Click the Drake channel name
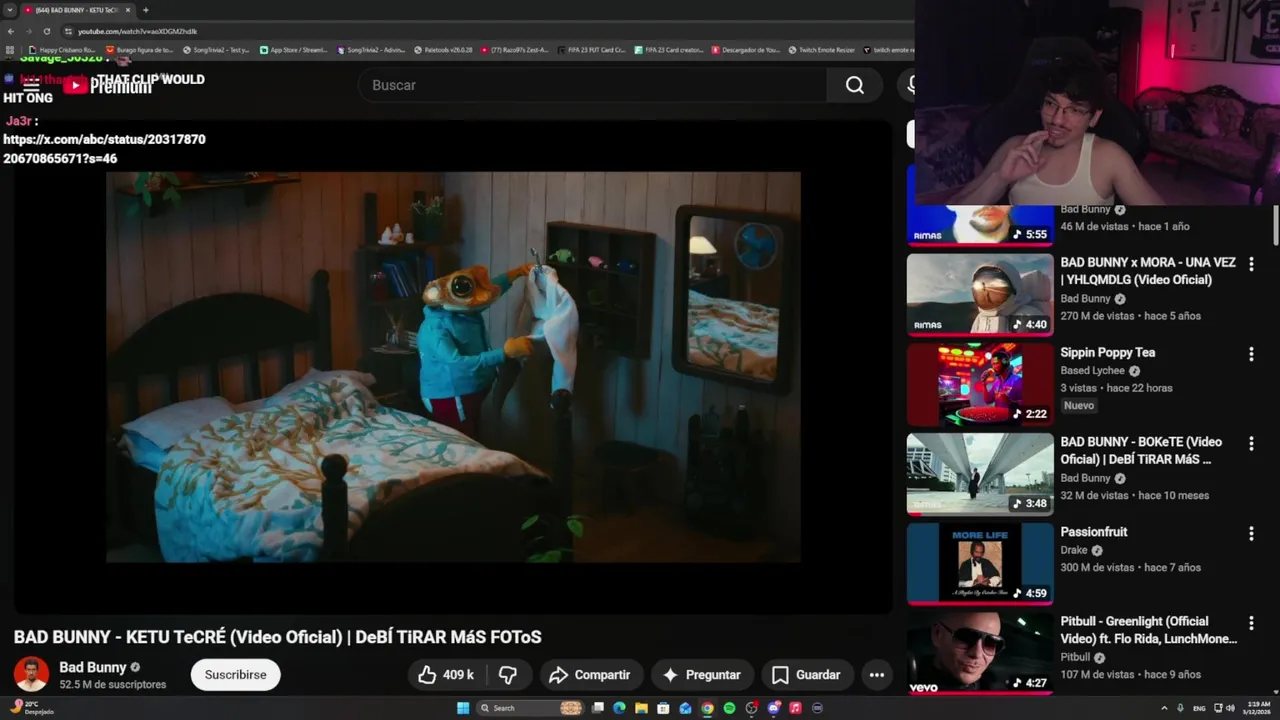Viewport: 1280px width, 720px height. tap(1075, 551)
